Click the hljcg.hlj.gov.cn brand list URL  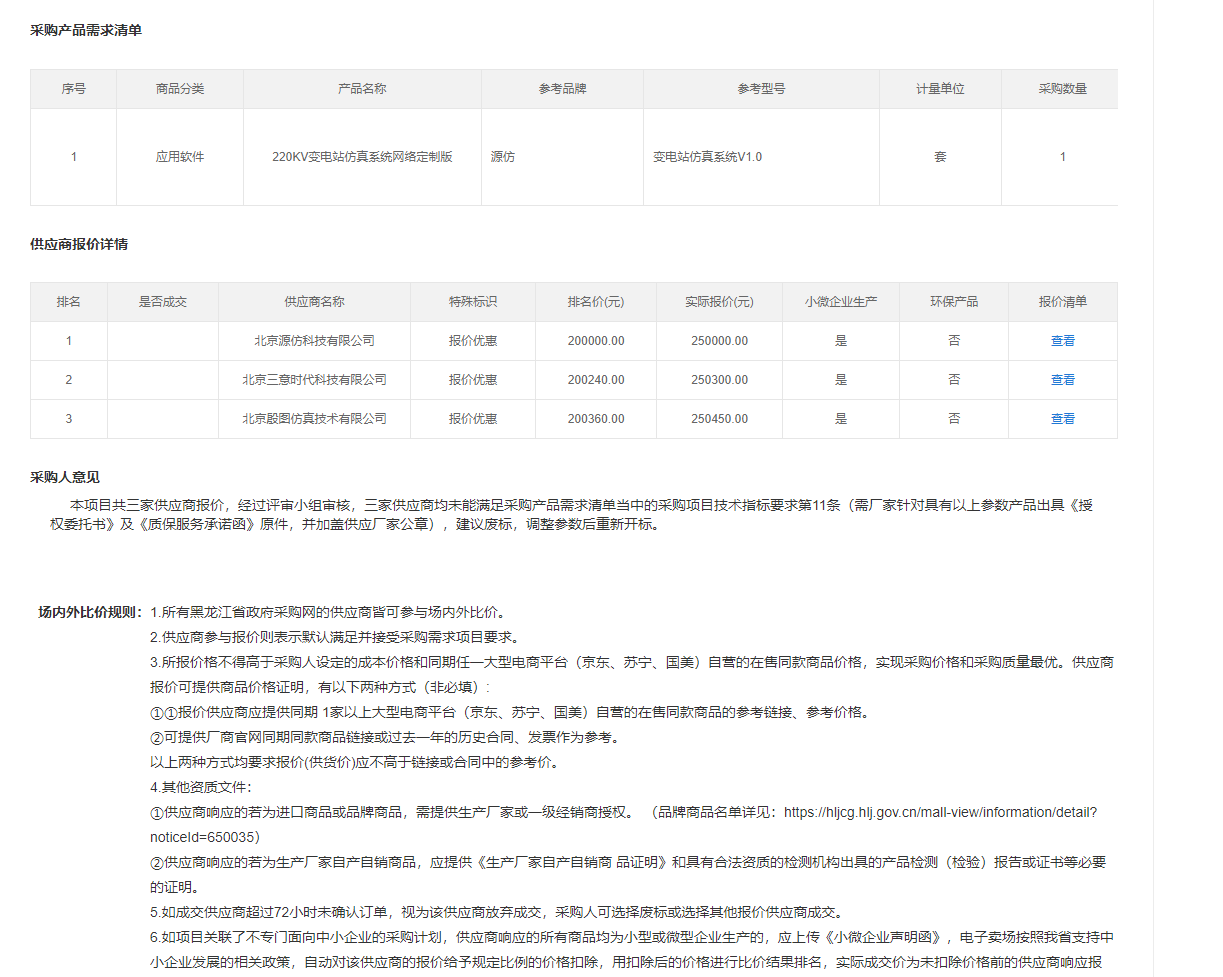pyautogui.click(x=939, y=812)
